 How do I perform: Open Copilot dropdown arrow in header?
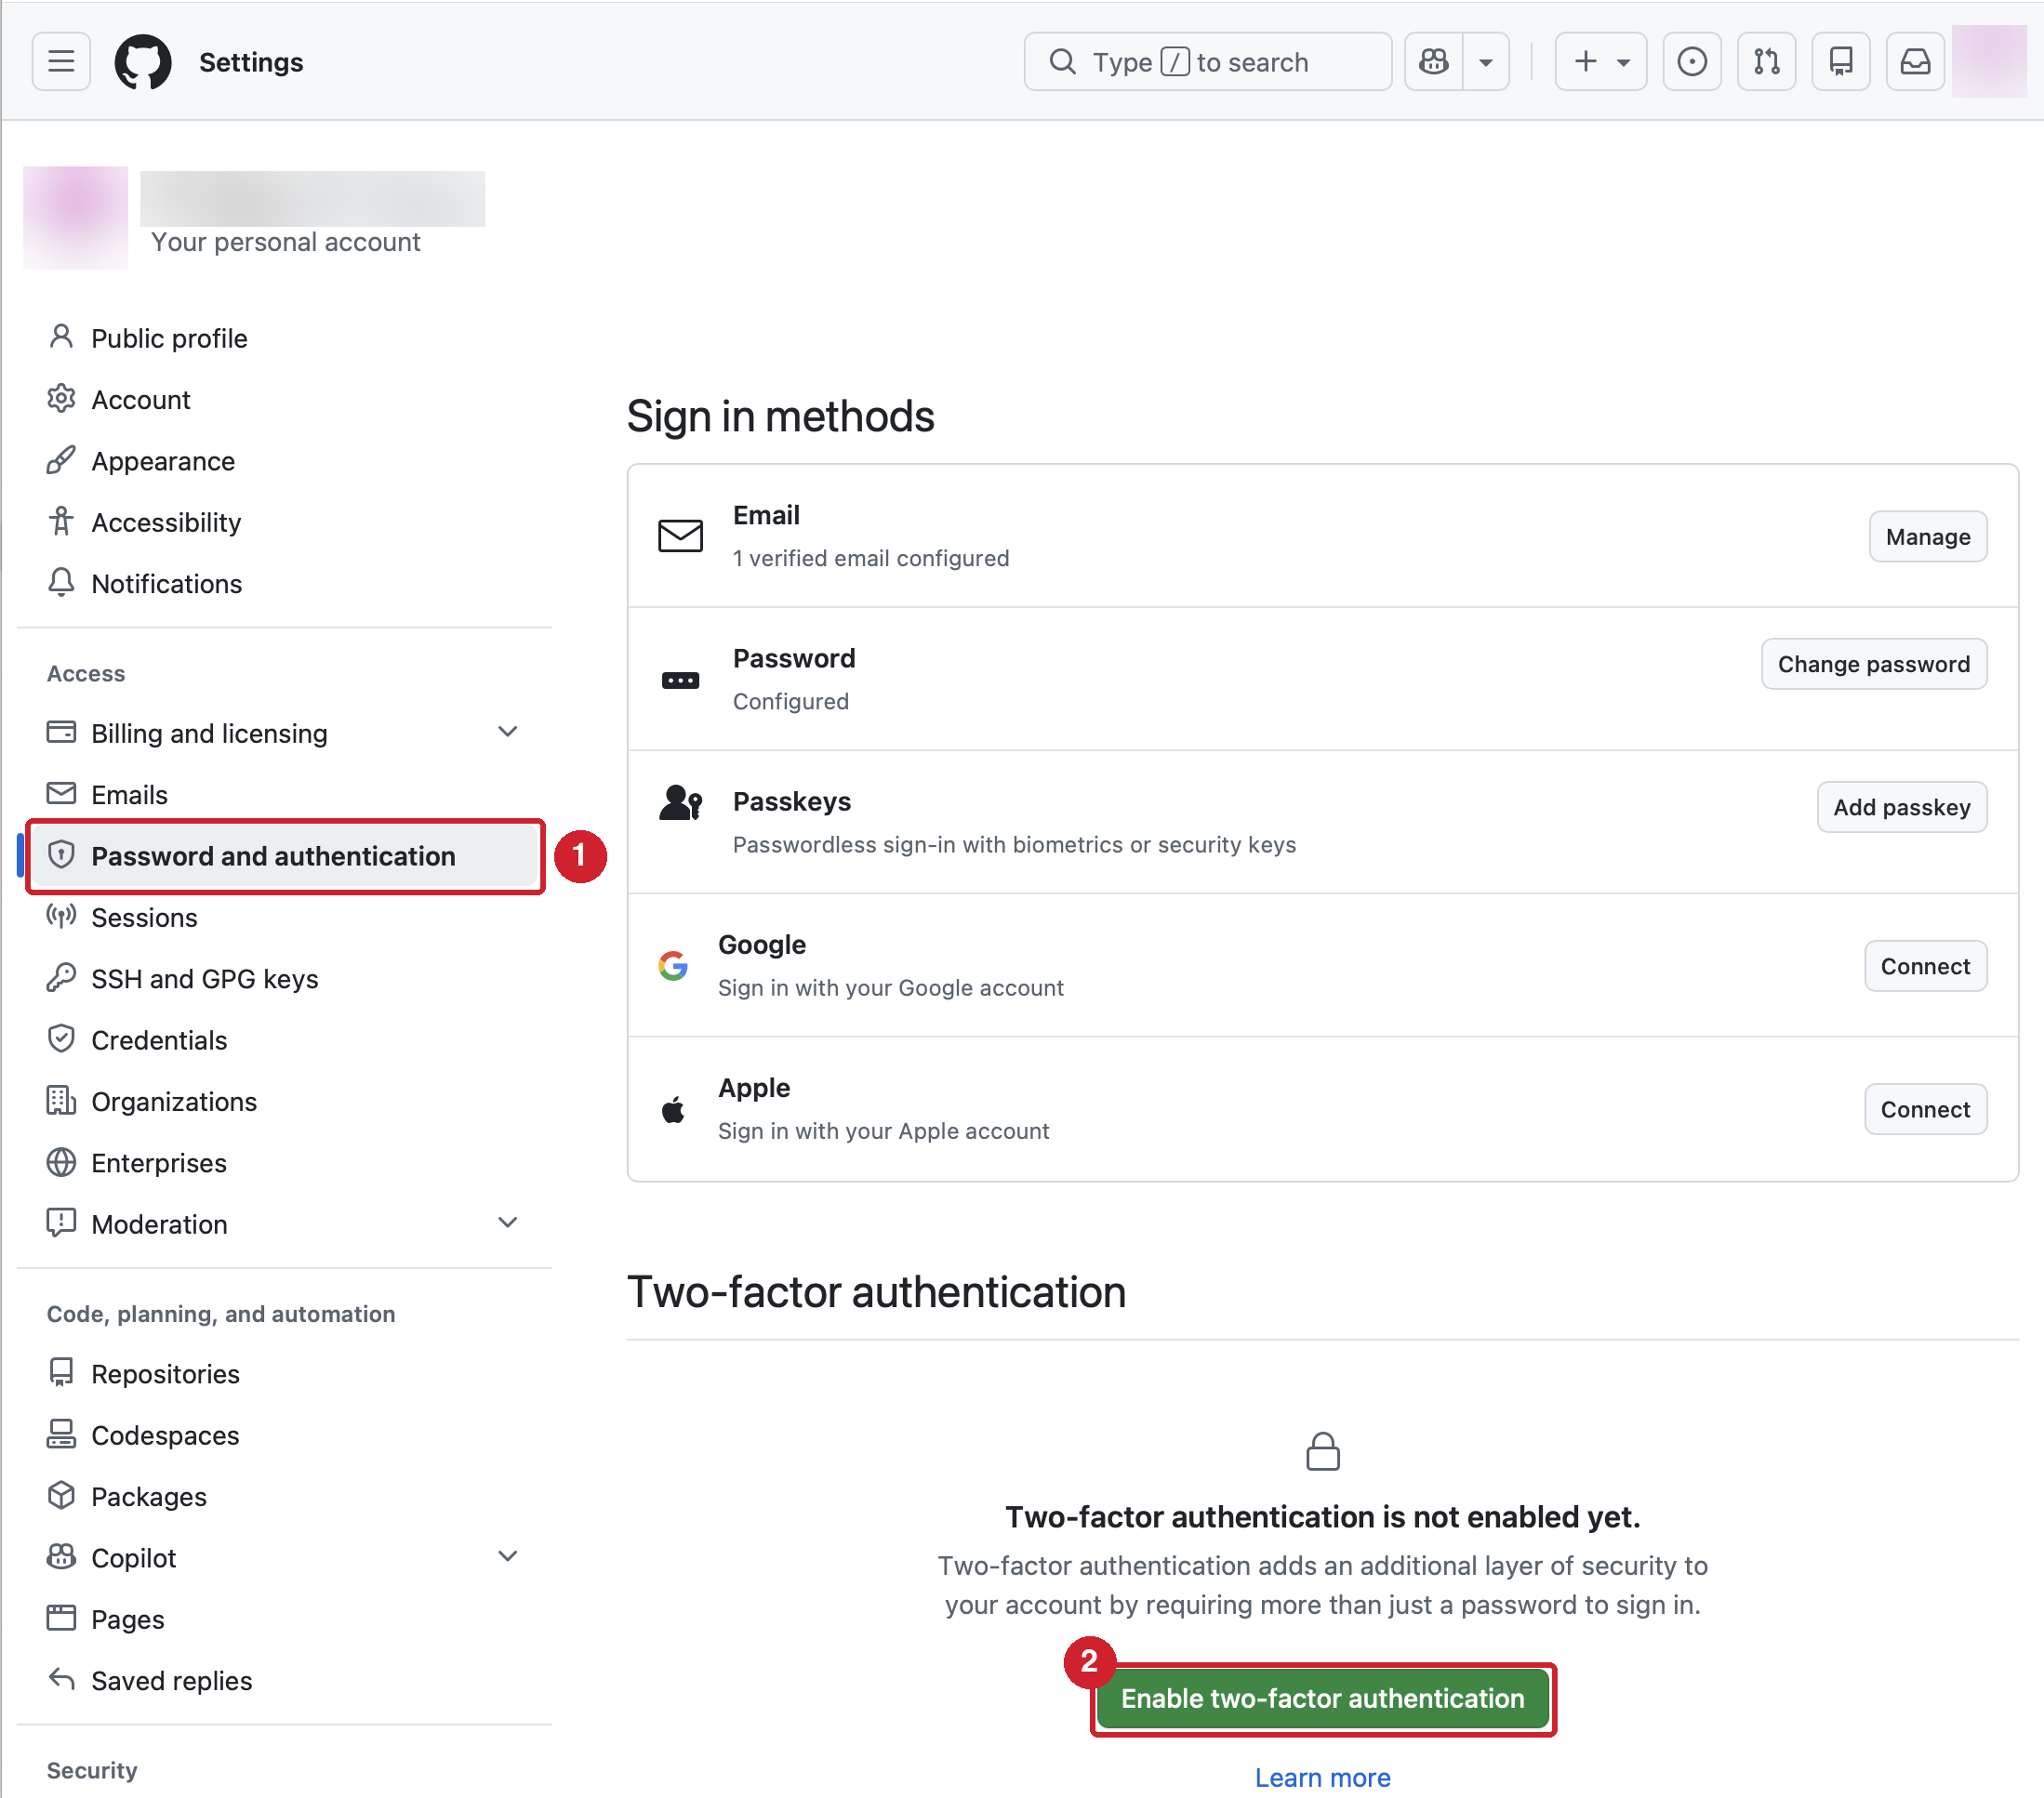(1486, 62)
